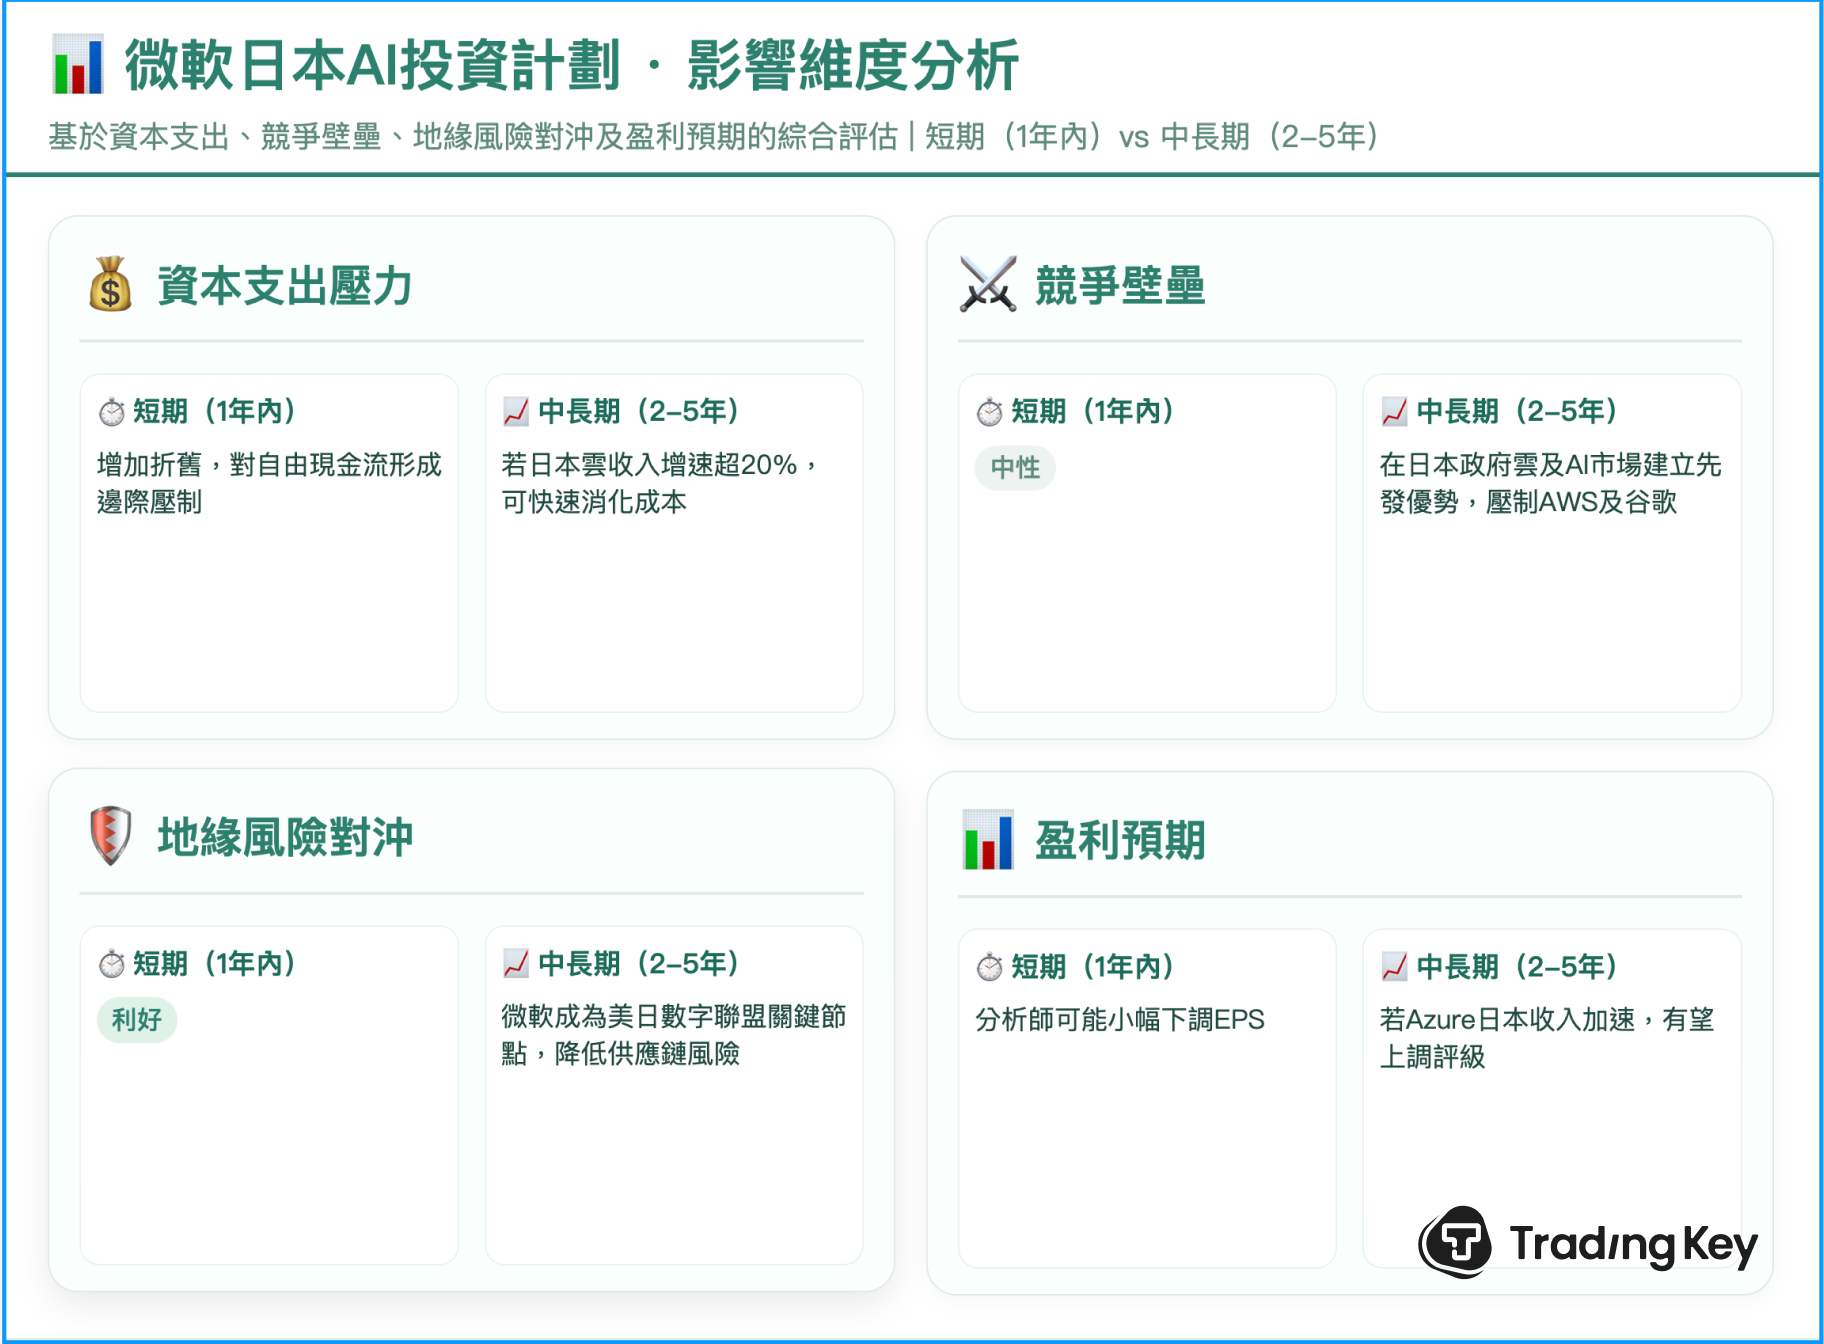The image size is (1824, 1344).
Task: Click the trend chart icon in 競爭壁壘 中長期 card
Action: 1394,411
